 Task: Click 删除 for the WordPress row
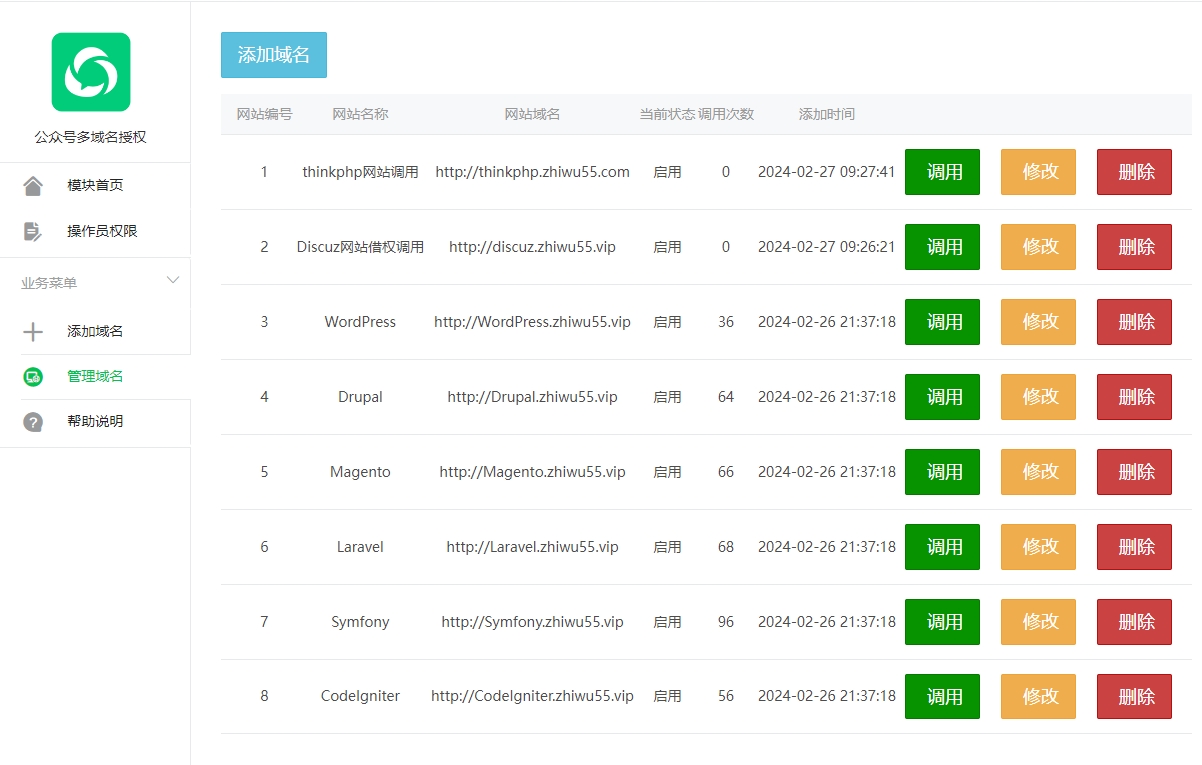click(x=1134, y=322)
